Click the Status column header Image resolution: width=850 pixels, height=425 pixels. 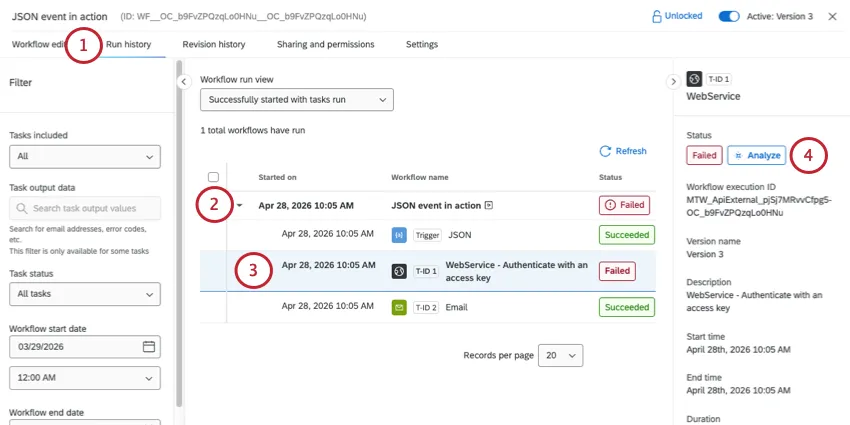tap(610, 177)
